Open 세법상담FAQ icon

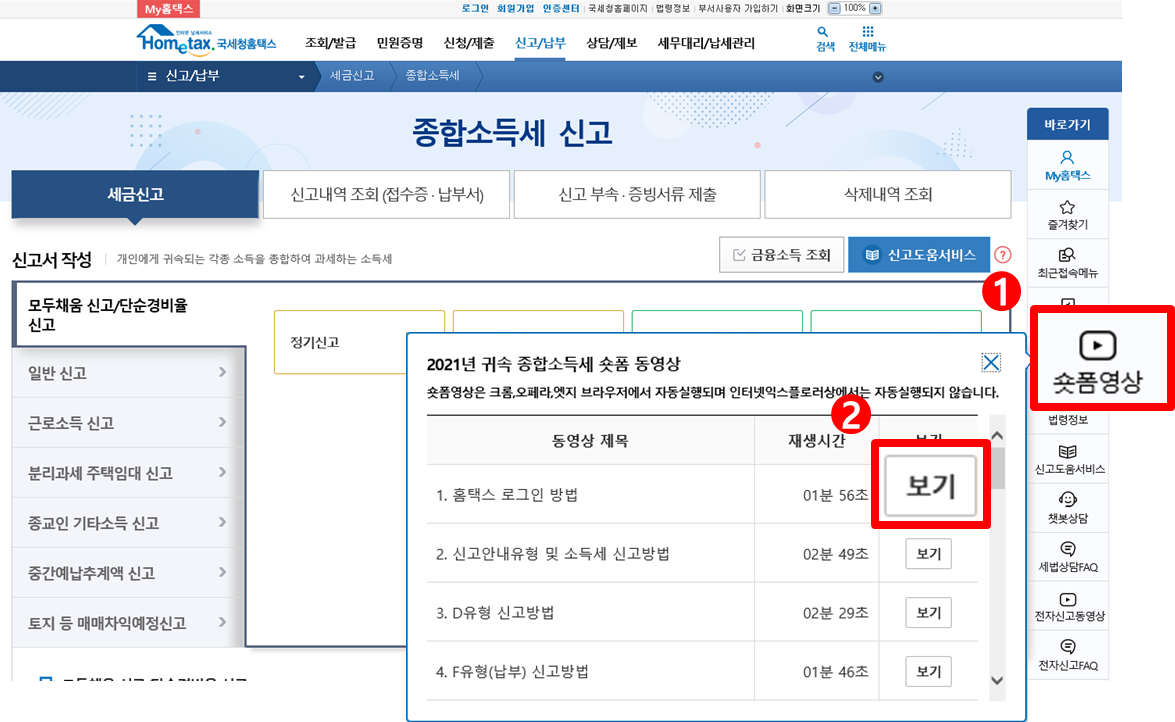1068,549
